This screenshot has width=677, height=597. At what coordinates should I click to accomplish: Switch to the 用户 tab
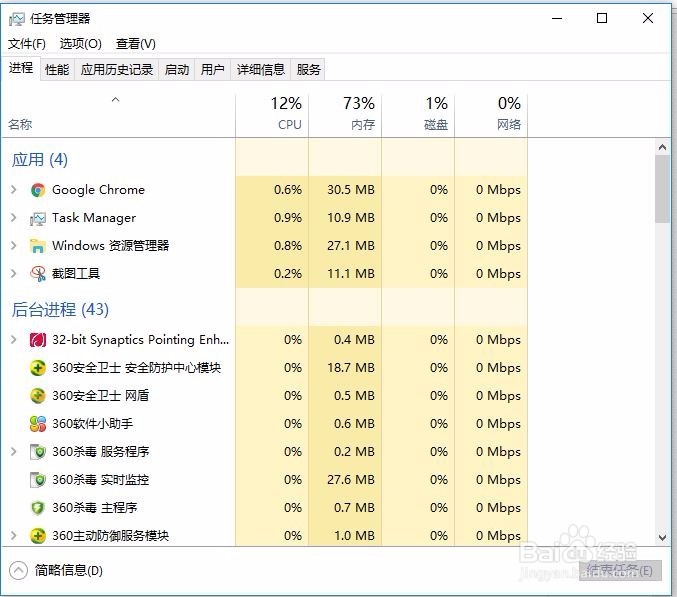coord(212,69)
